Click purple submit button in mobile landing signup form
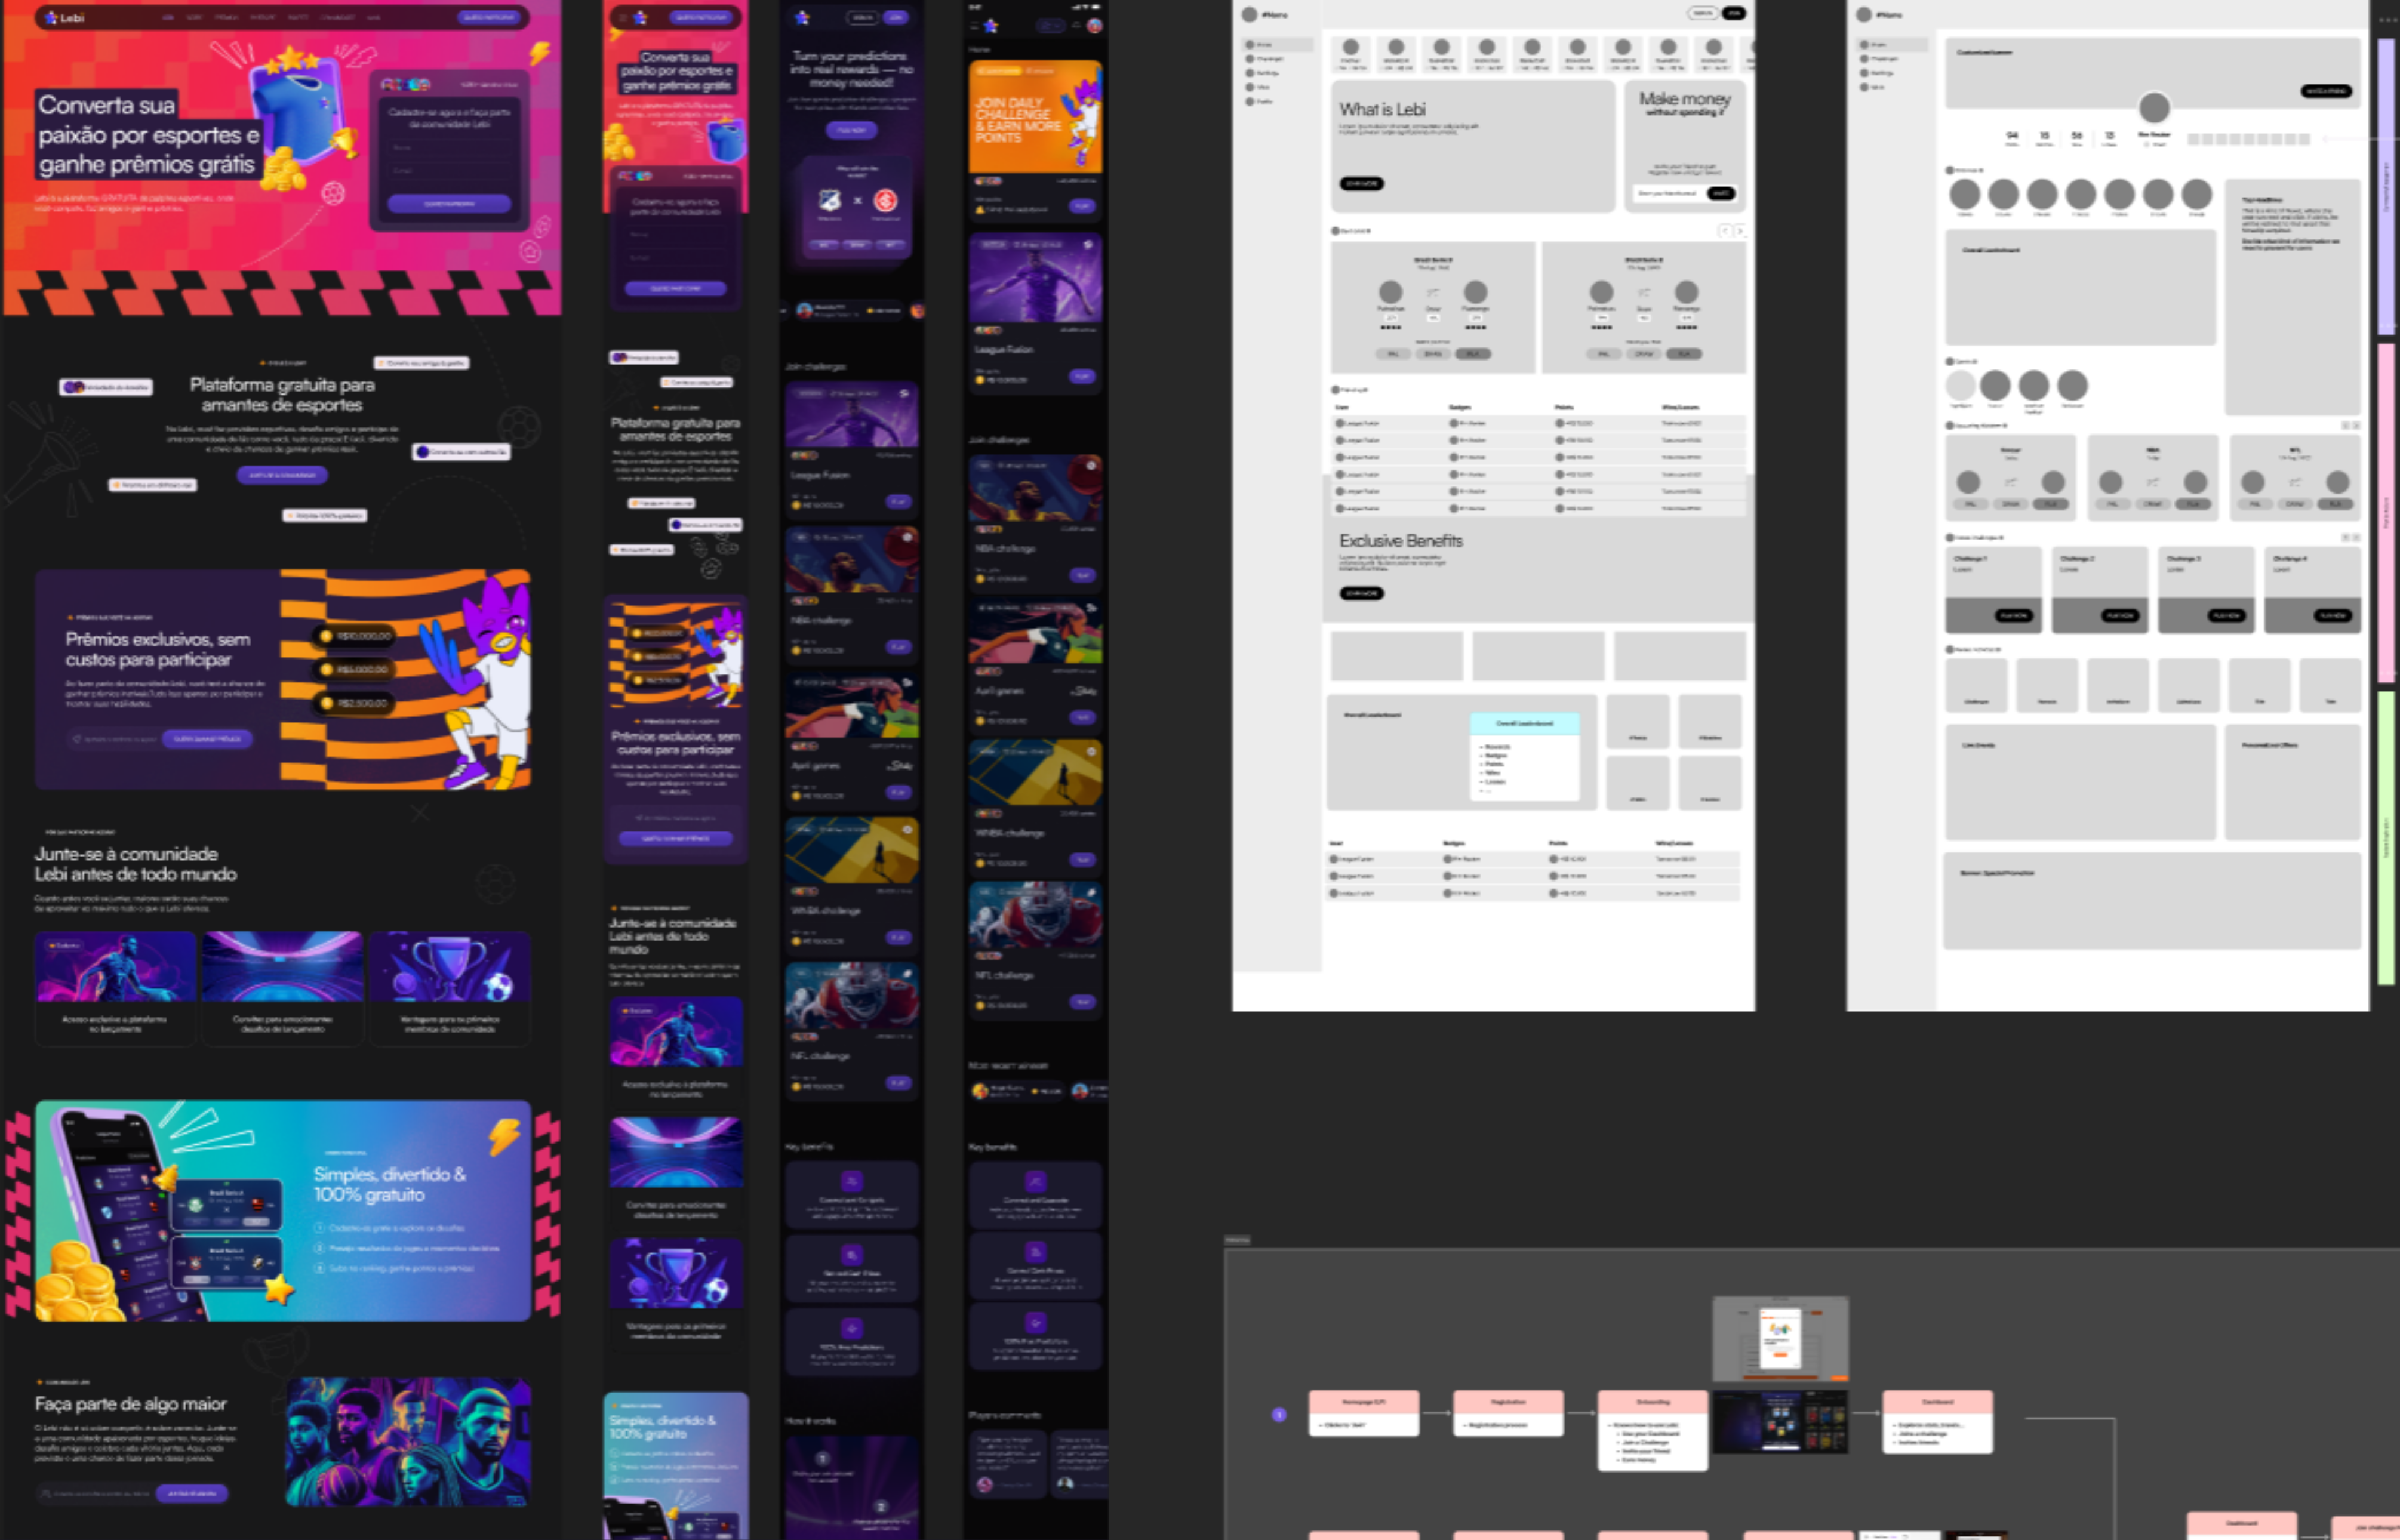Screen dimensions: 2400x1540 point(675,288)
